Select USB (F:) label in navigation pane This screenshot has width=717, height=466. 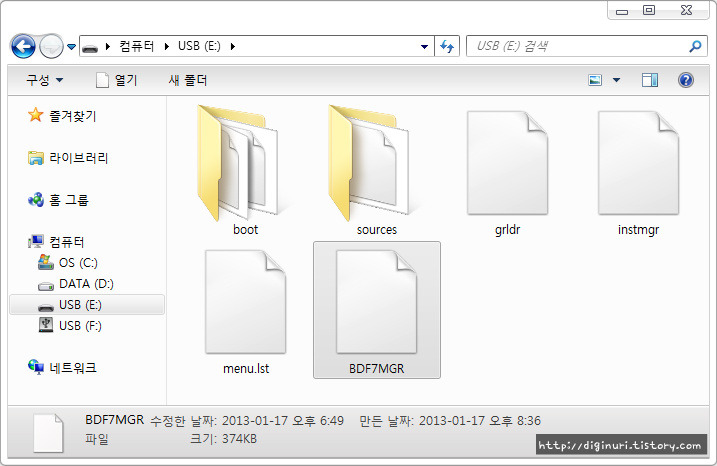click(80, 326)
